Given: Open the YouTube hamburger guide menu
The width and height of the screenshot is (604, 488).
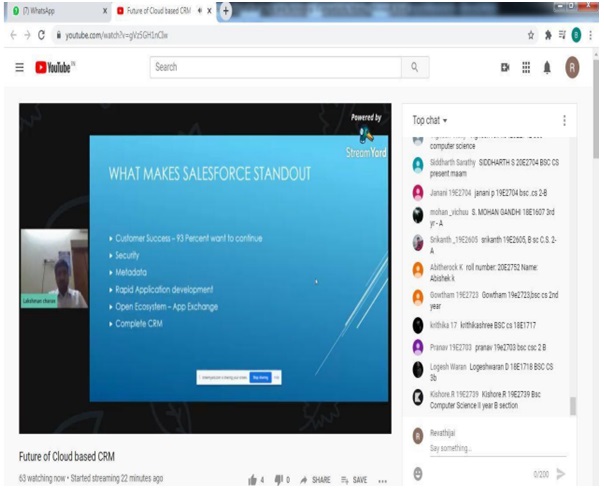Looking at the screenshot, I should [x=19, y=67].
